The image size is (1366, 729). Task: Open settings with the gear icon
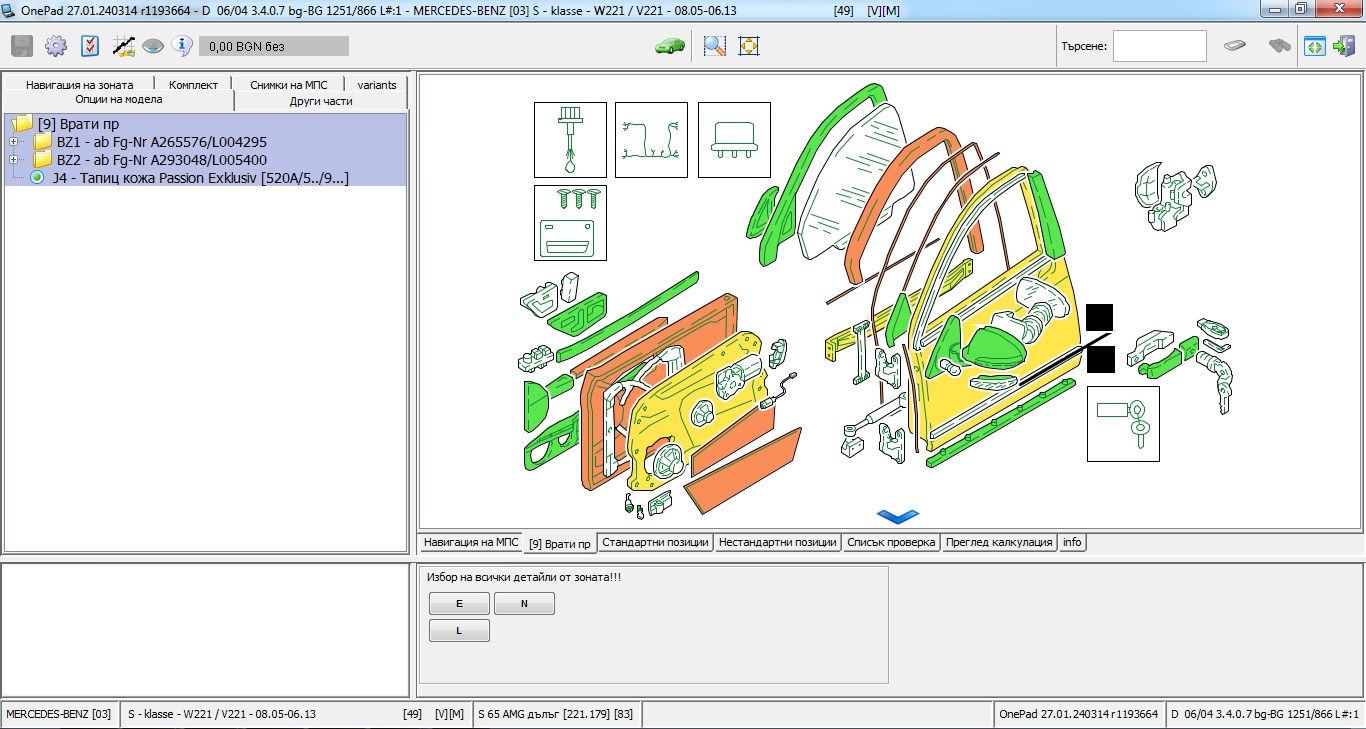(x=56, y=46)
